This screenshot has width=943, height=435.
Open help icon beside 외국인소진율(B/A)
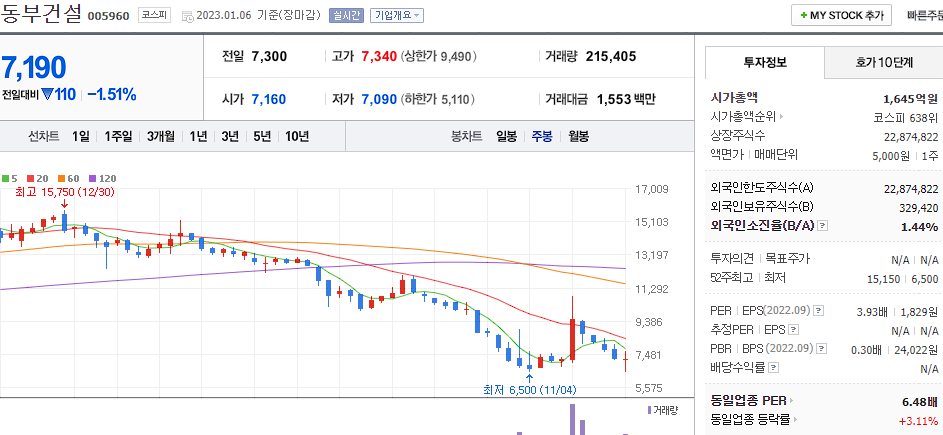[x=823, y=226]
